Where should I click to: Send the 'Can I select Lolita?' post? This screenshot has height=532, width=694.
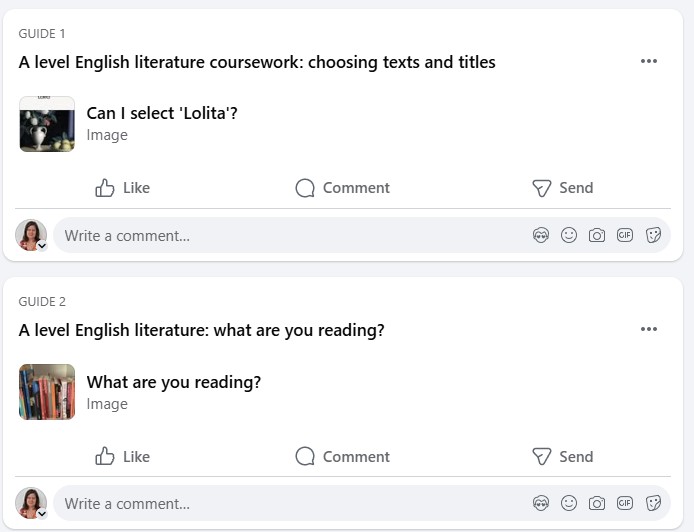pos(562,188)
